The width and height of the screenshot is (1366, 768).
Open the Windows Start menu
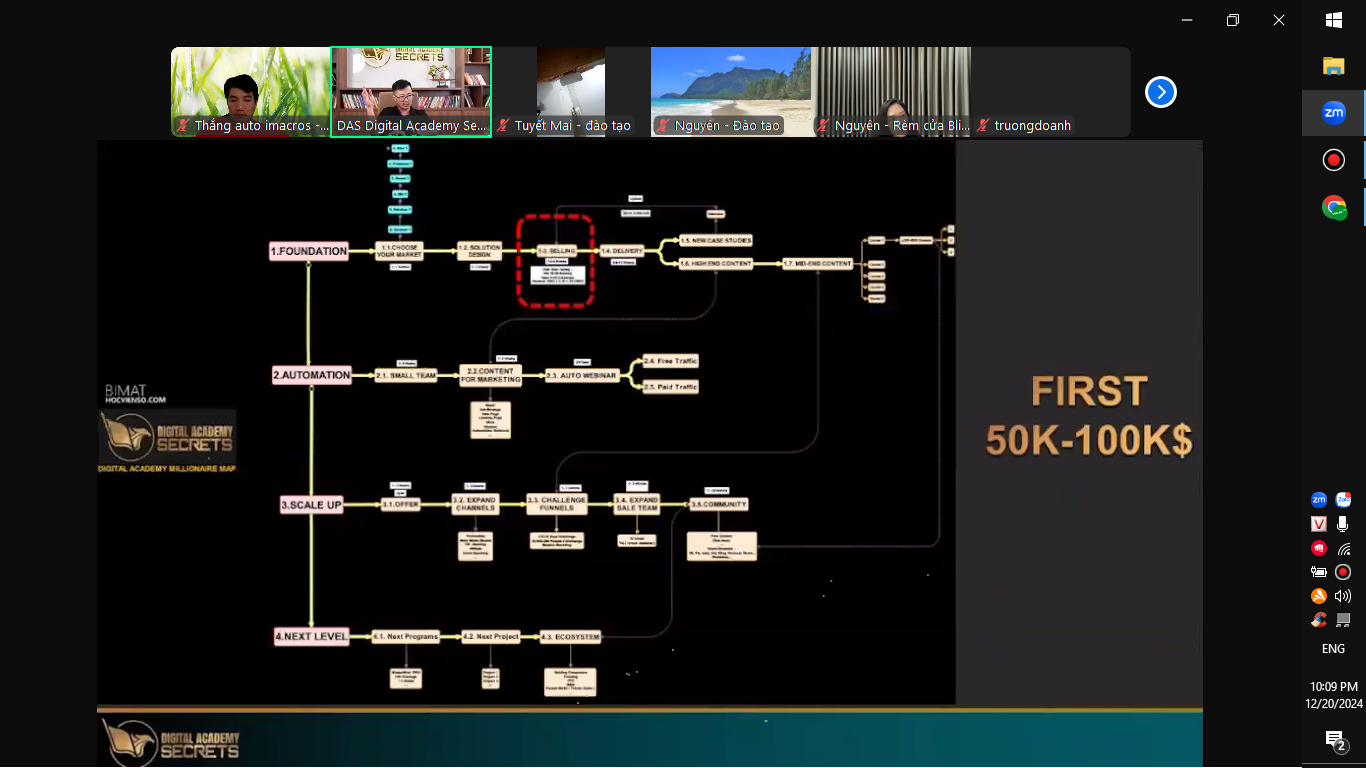point(1333,20)
